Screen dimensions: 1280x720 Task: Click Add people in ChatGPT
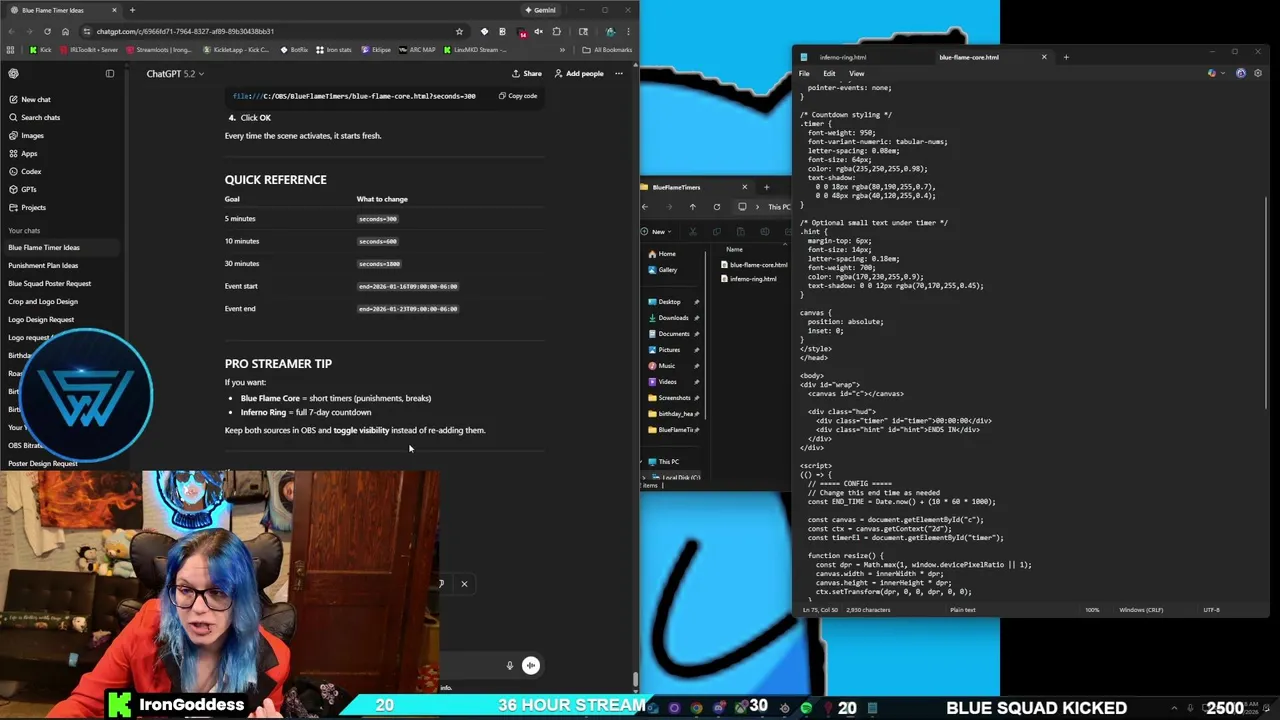click(x=579, y=73)
